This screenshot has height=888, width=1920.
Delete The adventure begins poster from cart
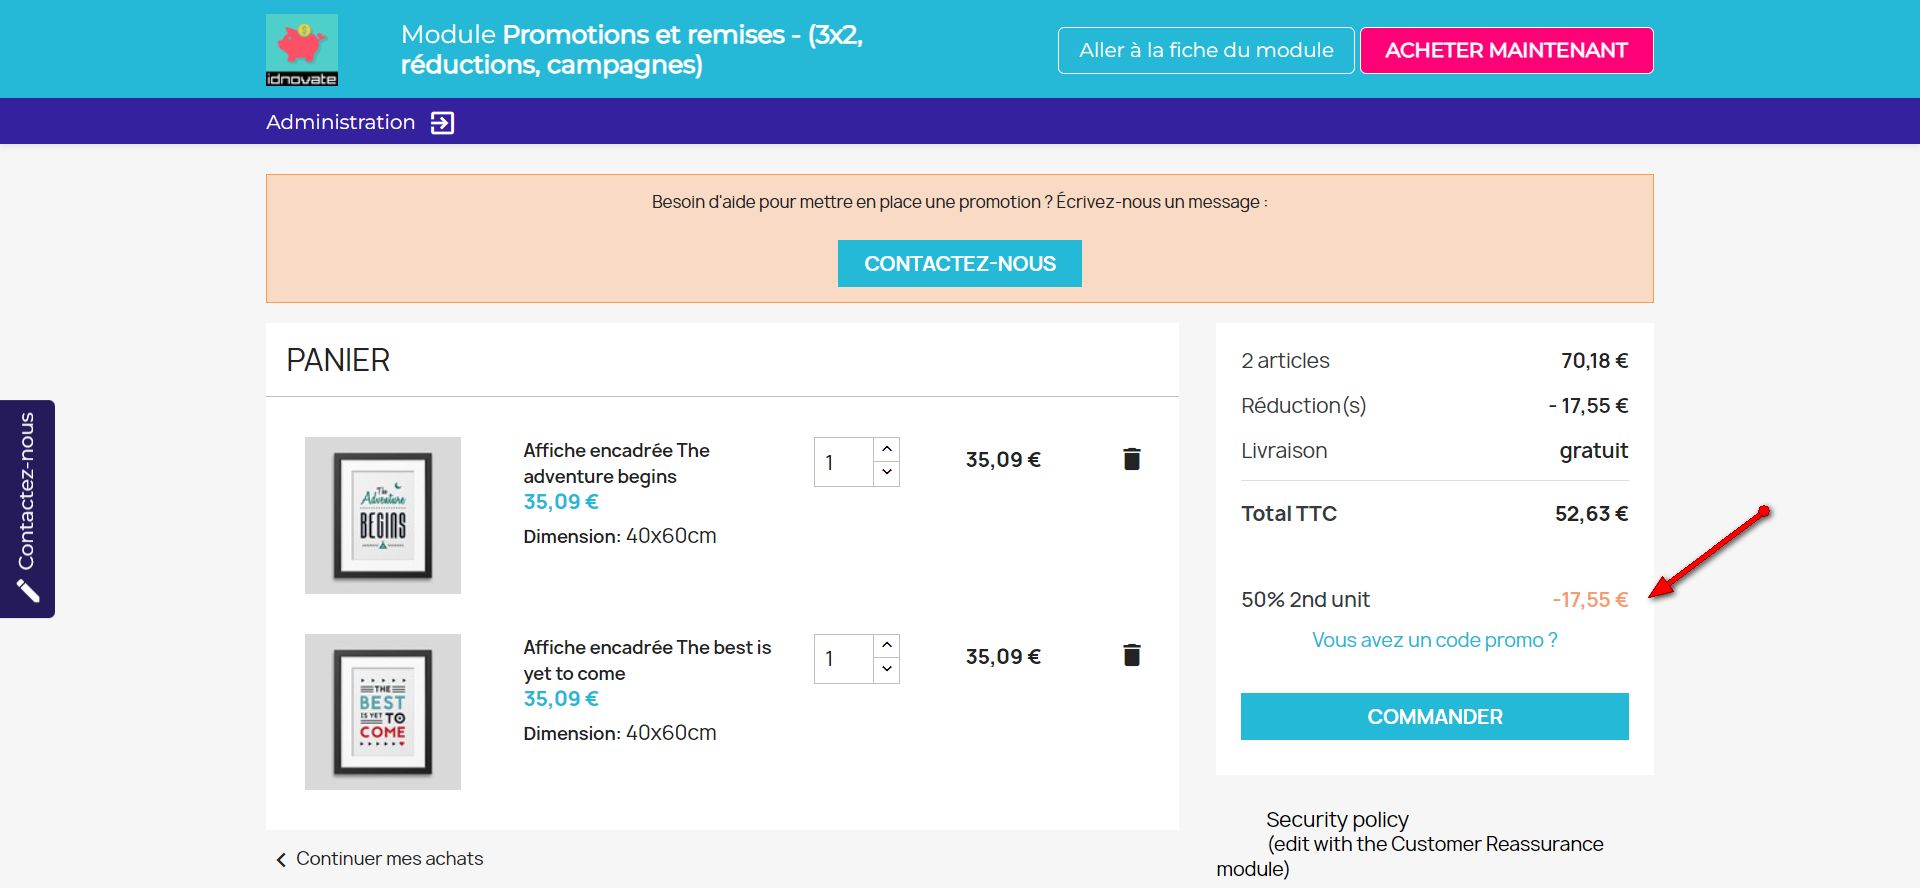point(1131,459)
